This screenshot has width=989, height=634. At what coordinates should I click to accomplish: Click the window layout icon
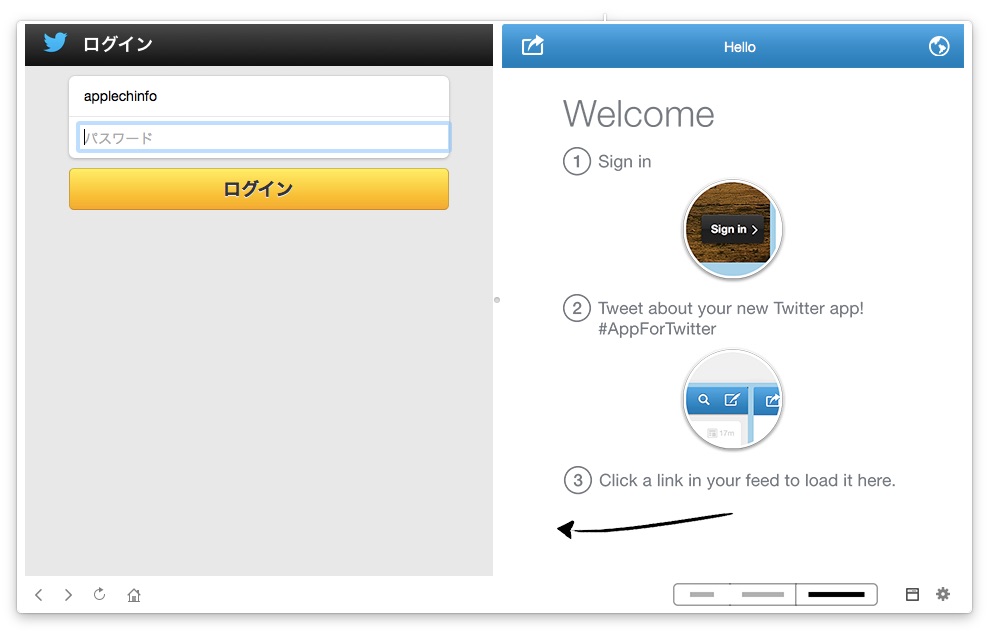(x=912, y=594)
